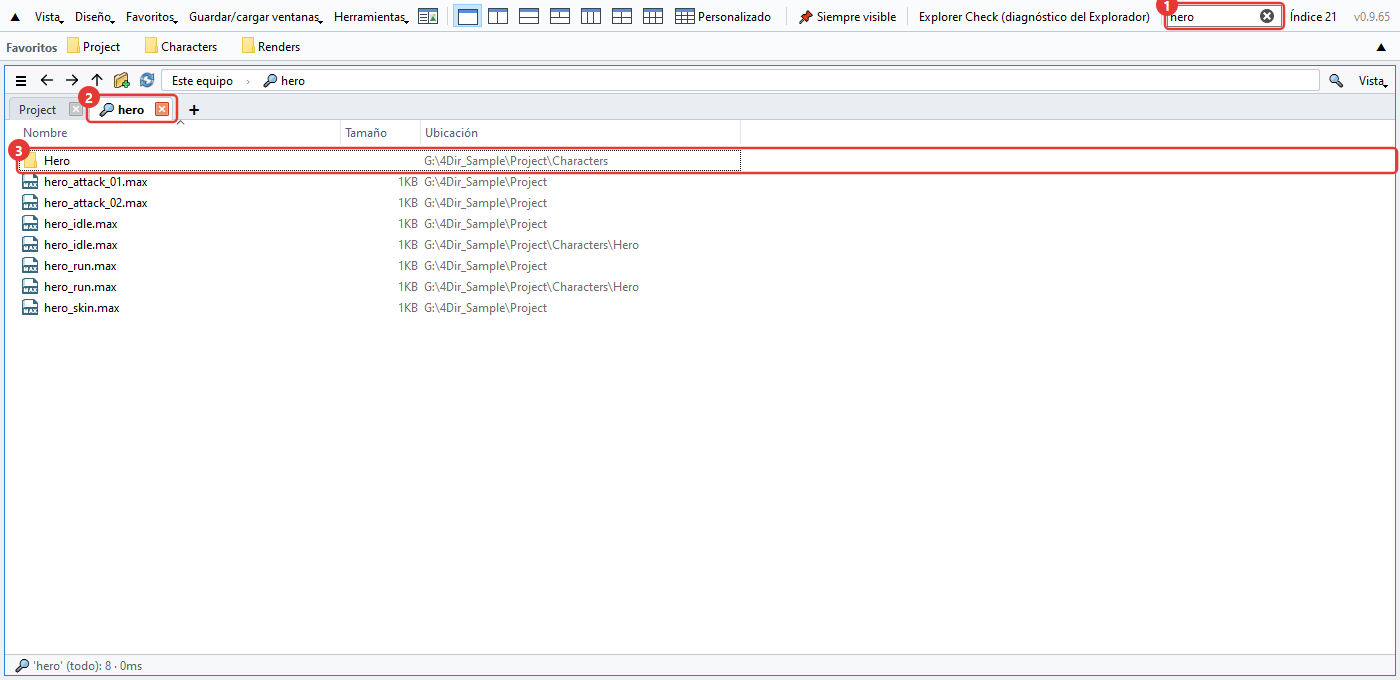Choose the two horizontal panes layout
The image size is (1400, 680).
pos(529,16)
